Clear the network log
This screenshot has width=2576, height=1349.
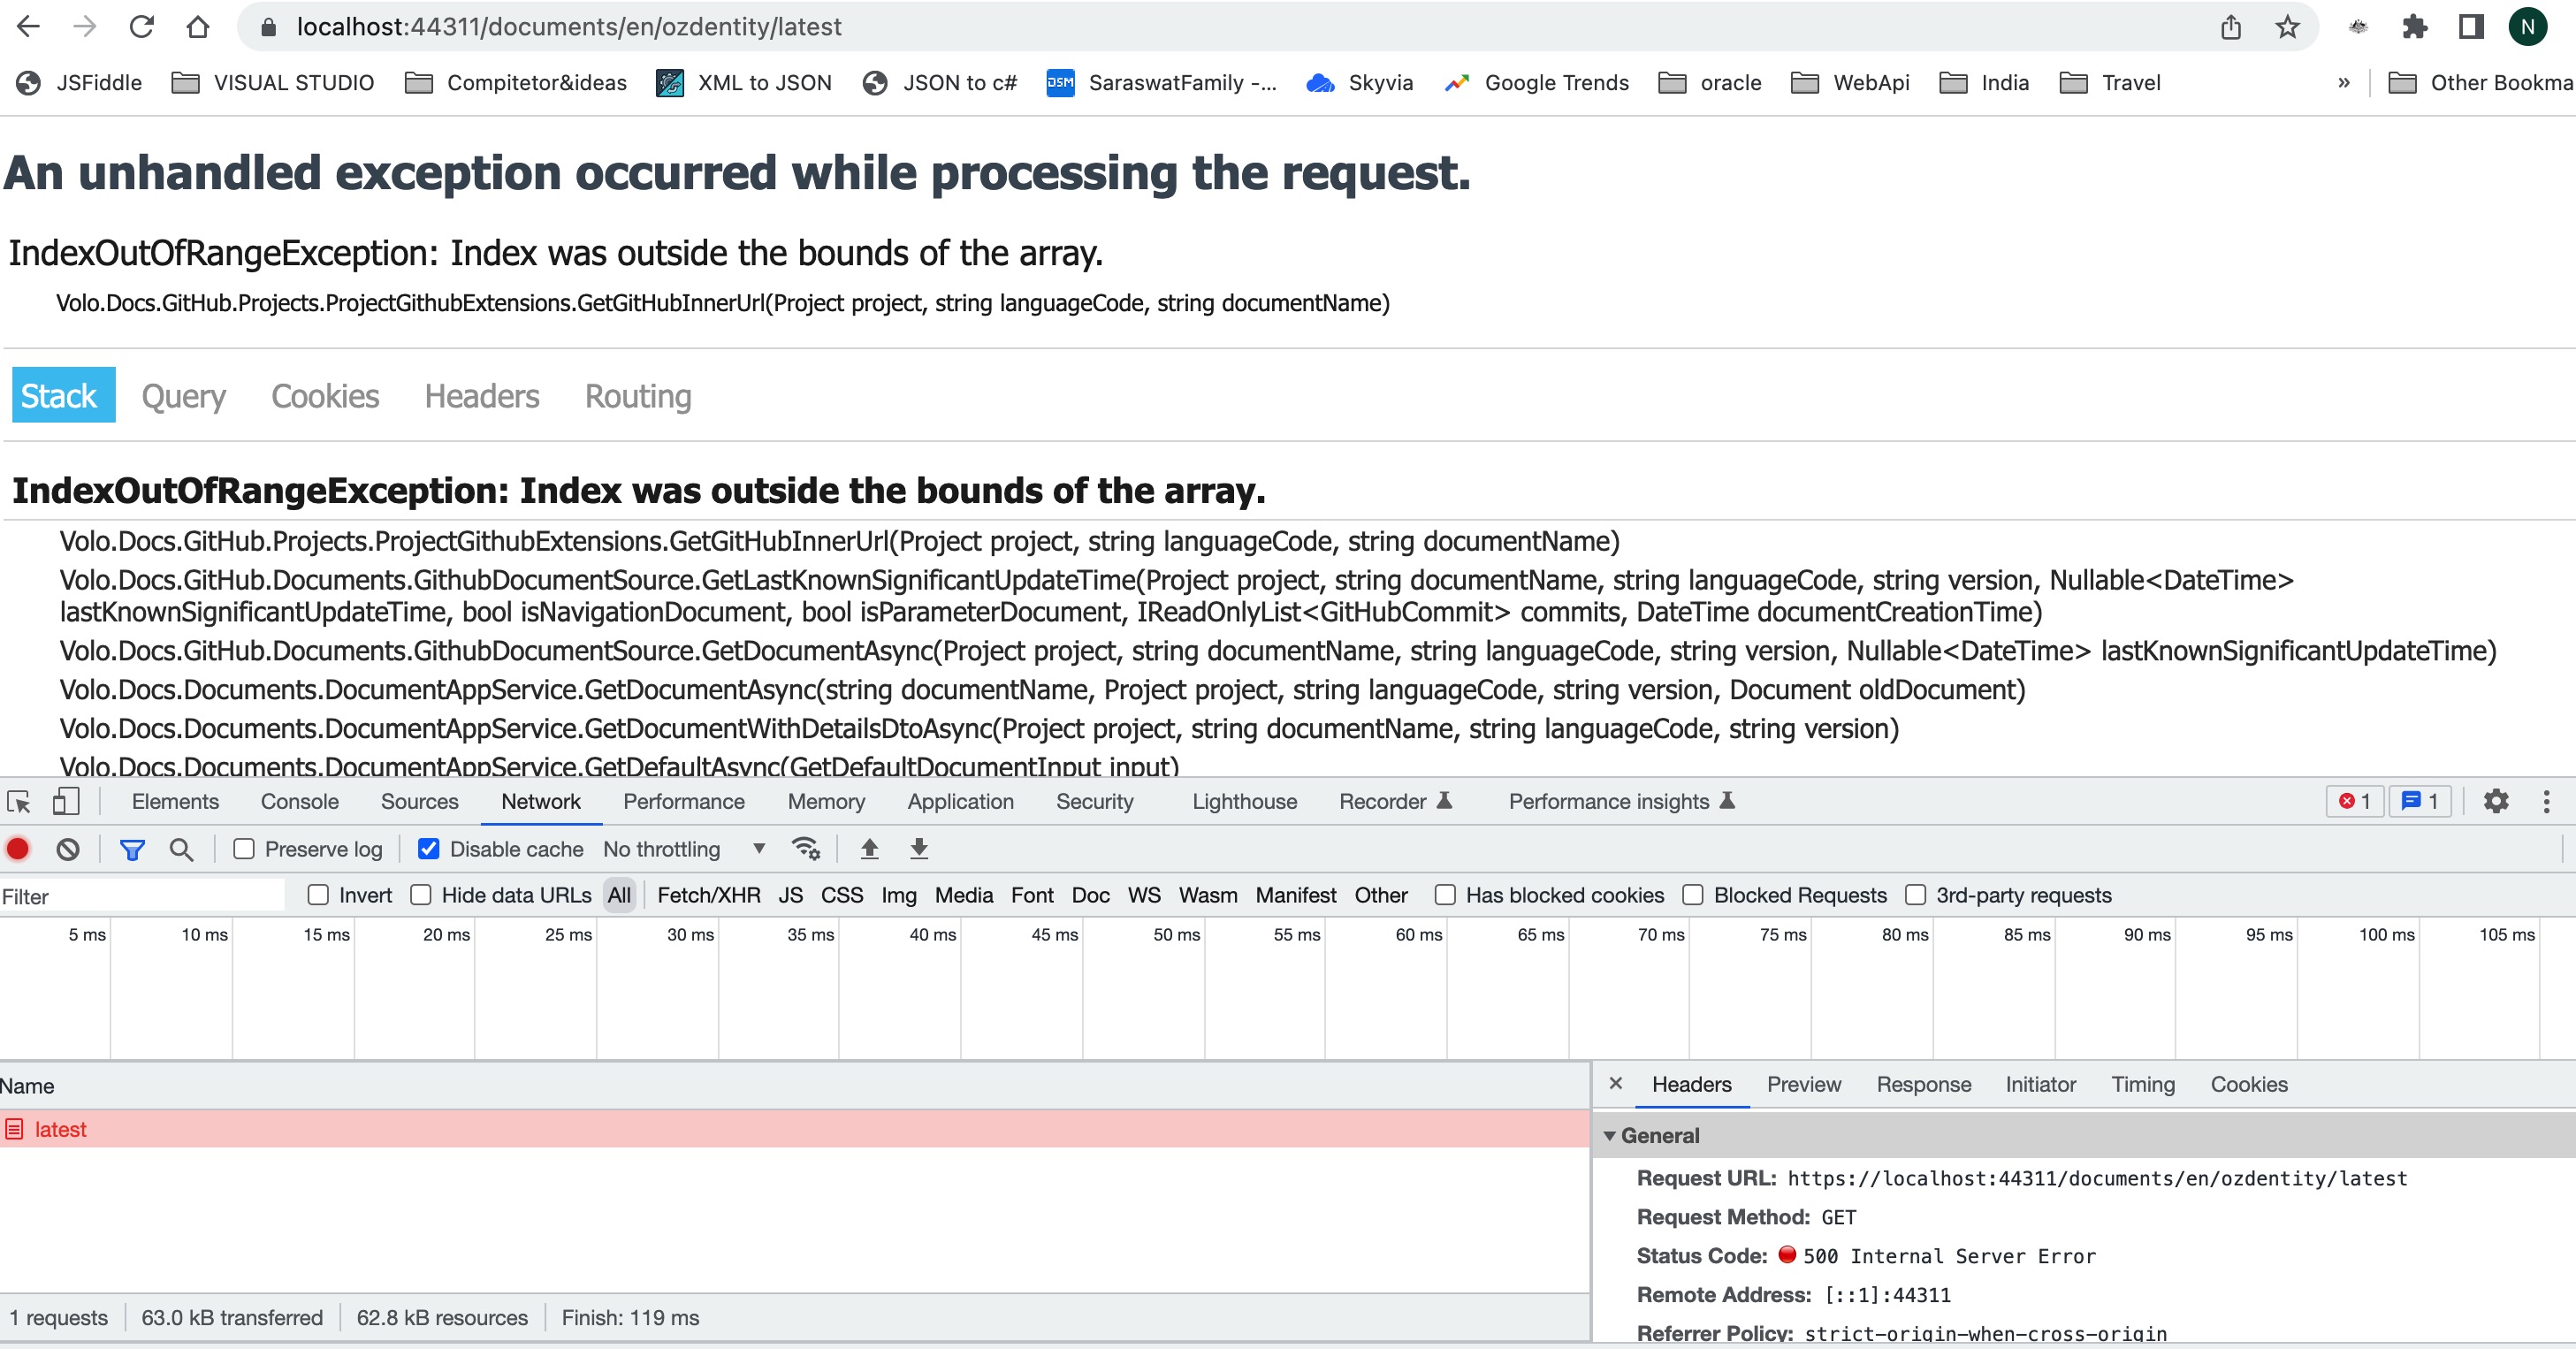[68, 849]
